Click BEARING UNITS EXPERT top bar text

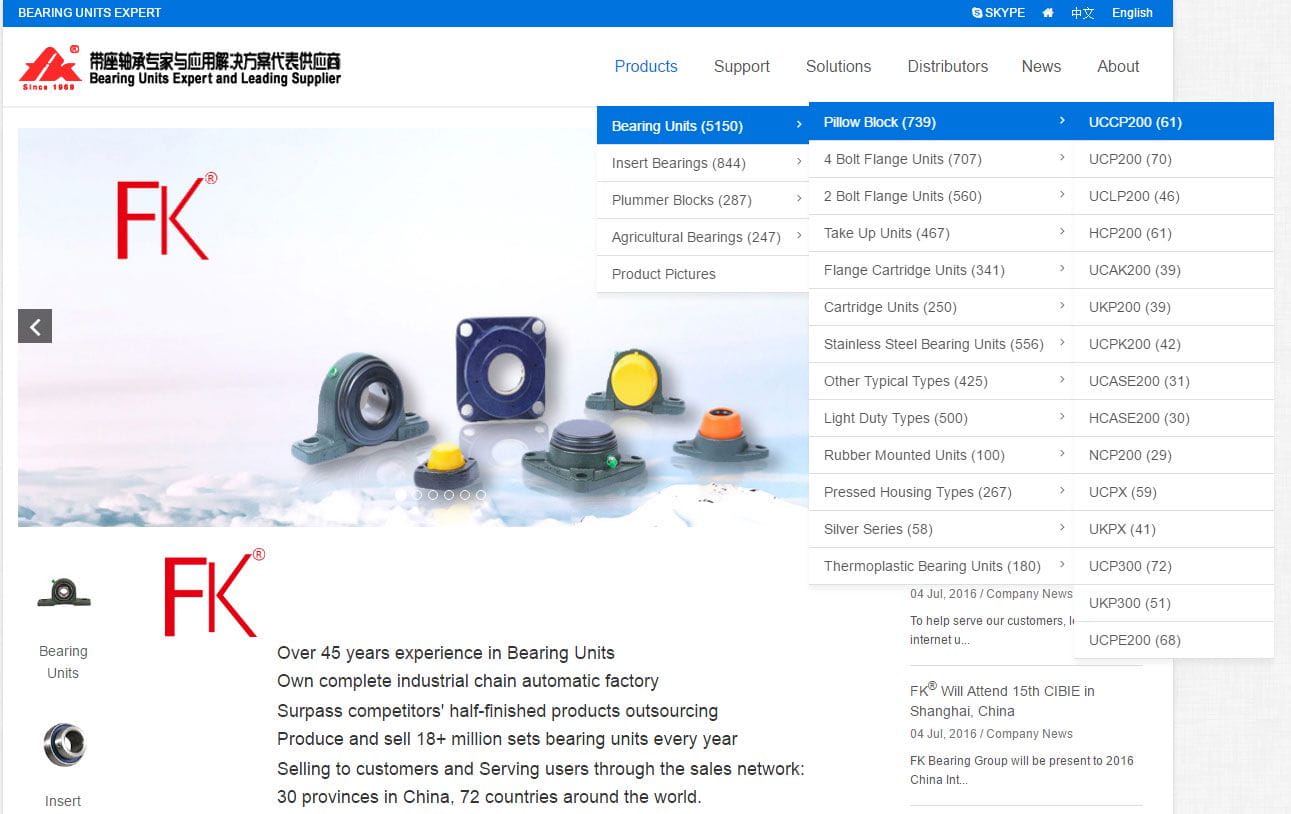[90, 13]
